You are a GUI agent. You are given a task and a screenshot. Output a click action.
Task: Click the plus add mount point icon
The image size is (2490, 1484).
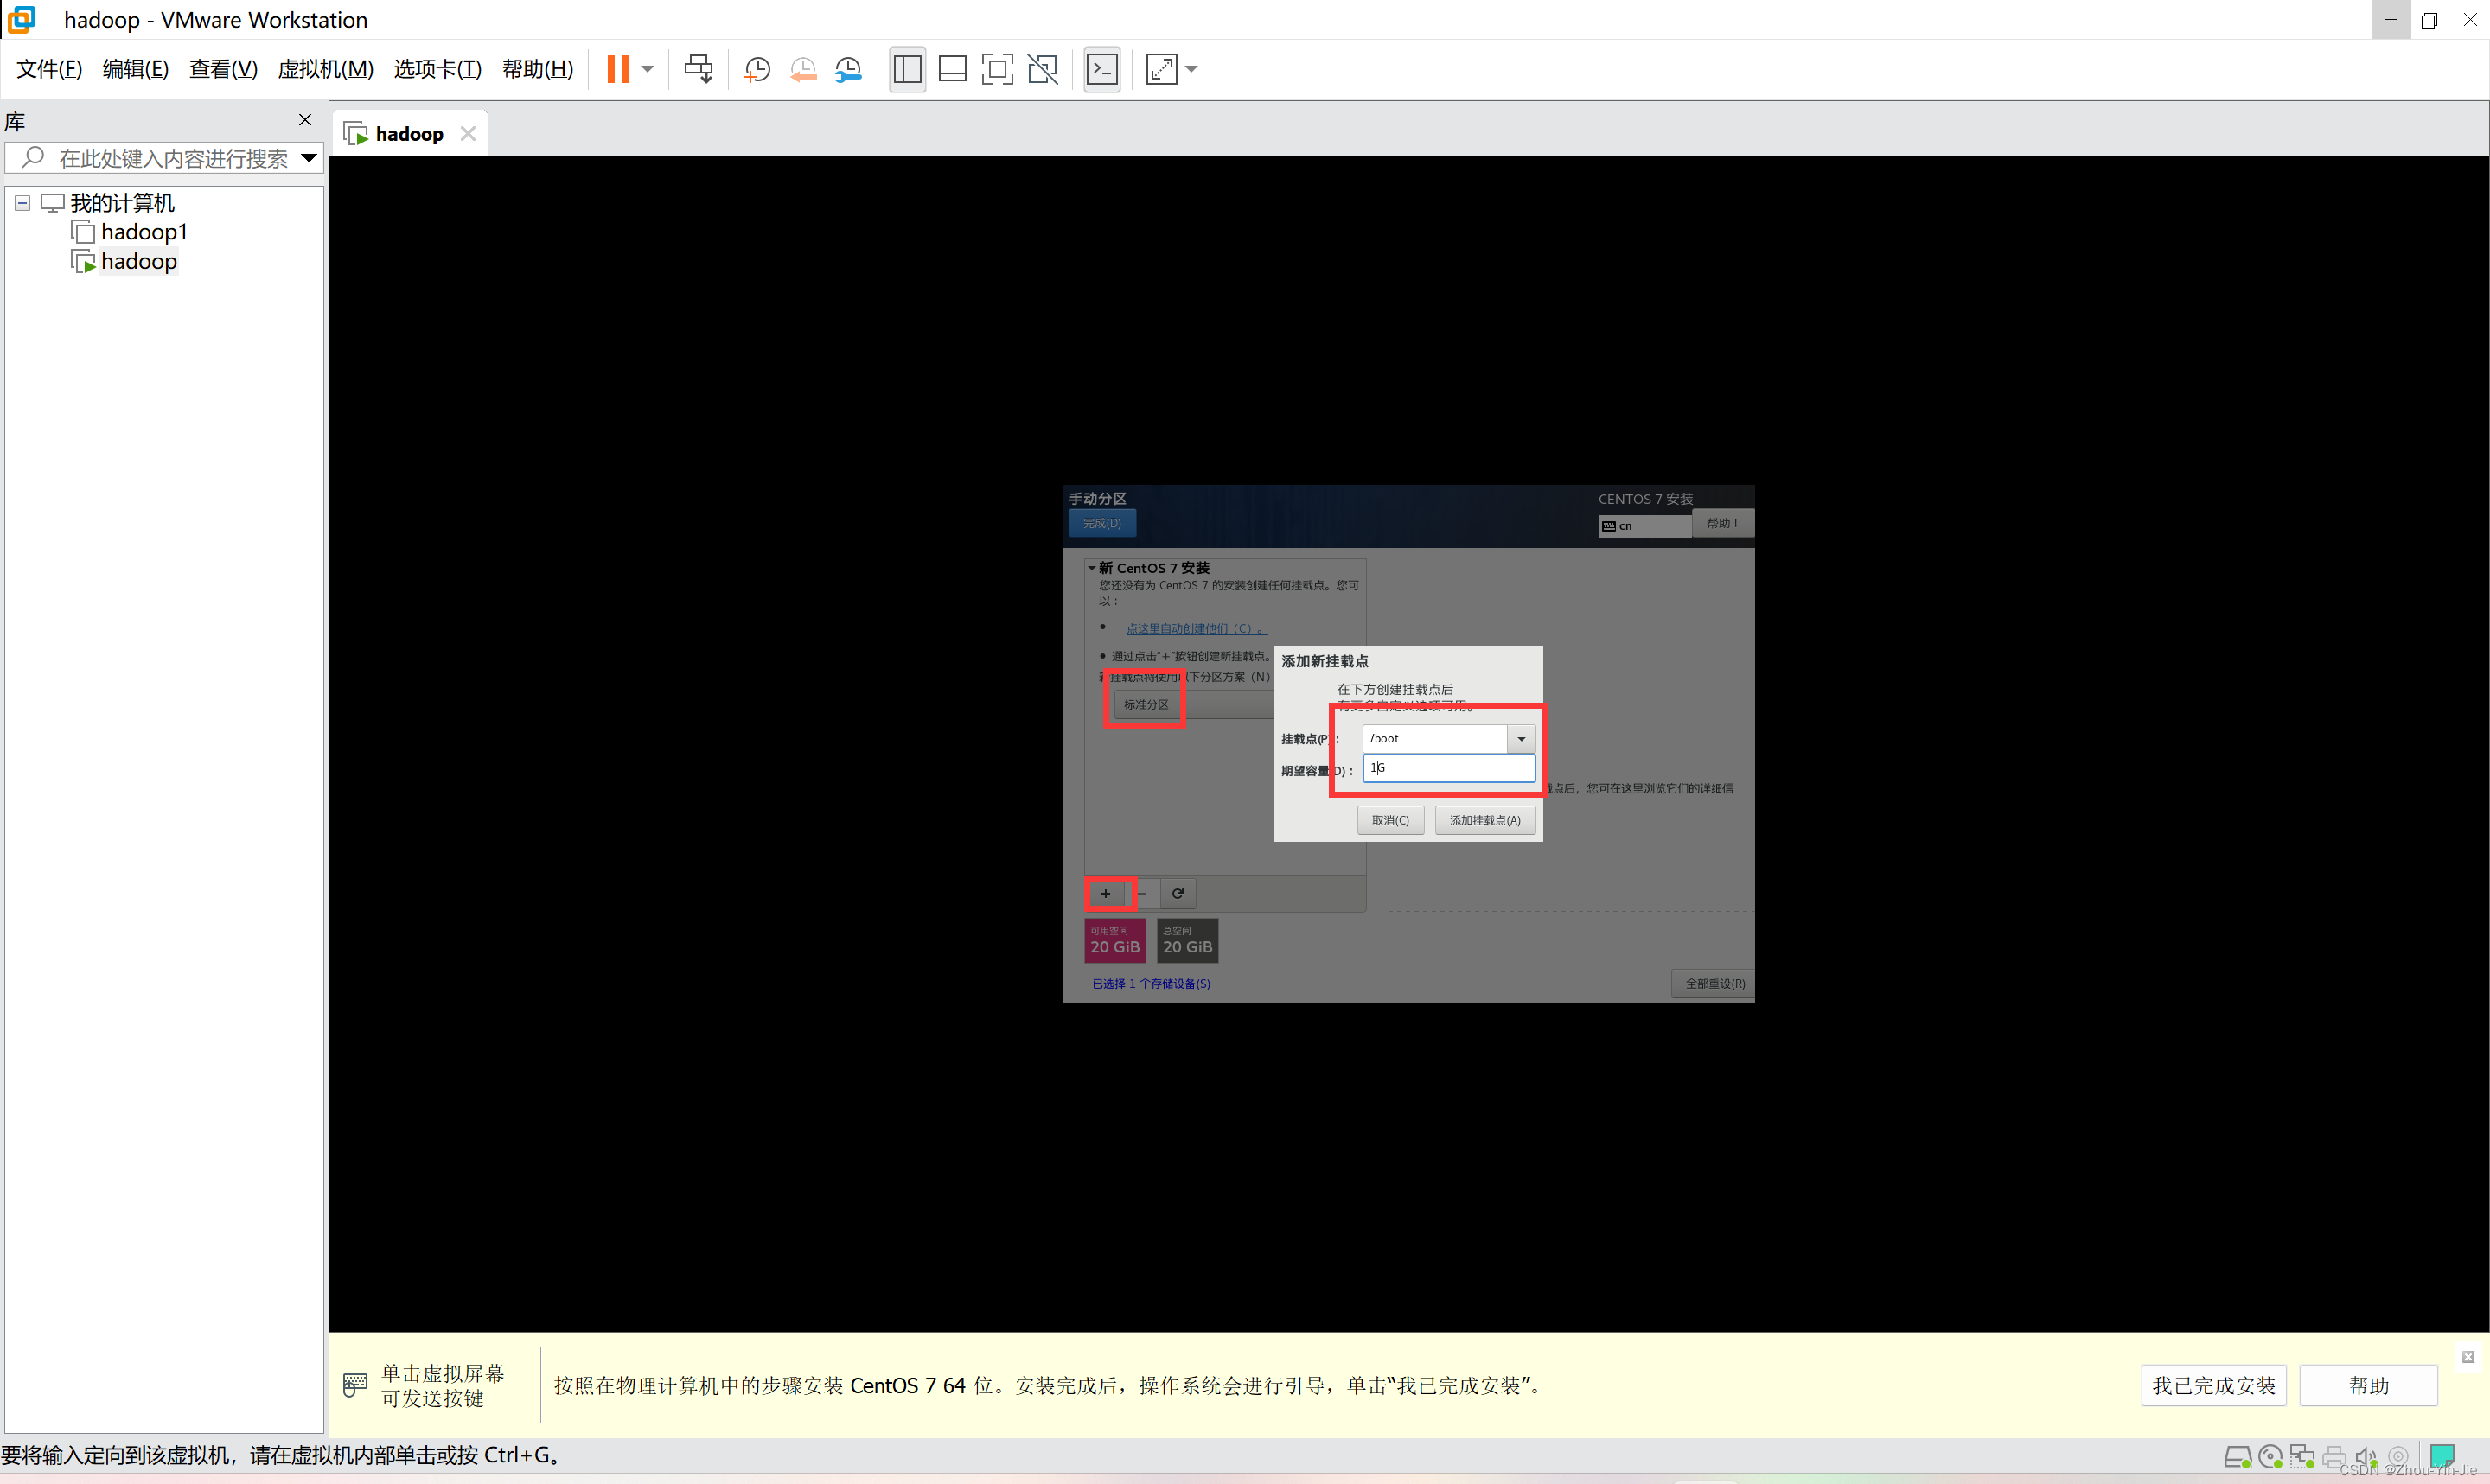[1105, 894]
